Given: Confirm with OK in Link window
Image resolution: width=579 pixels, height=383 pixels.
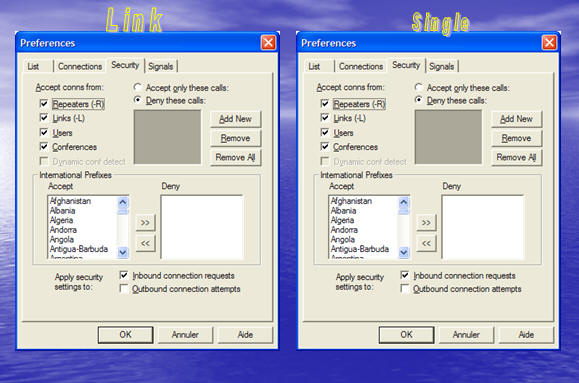Looking at the screenshot, I should (x=126, y=335).
